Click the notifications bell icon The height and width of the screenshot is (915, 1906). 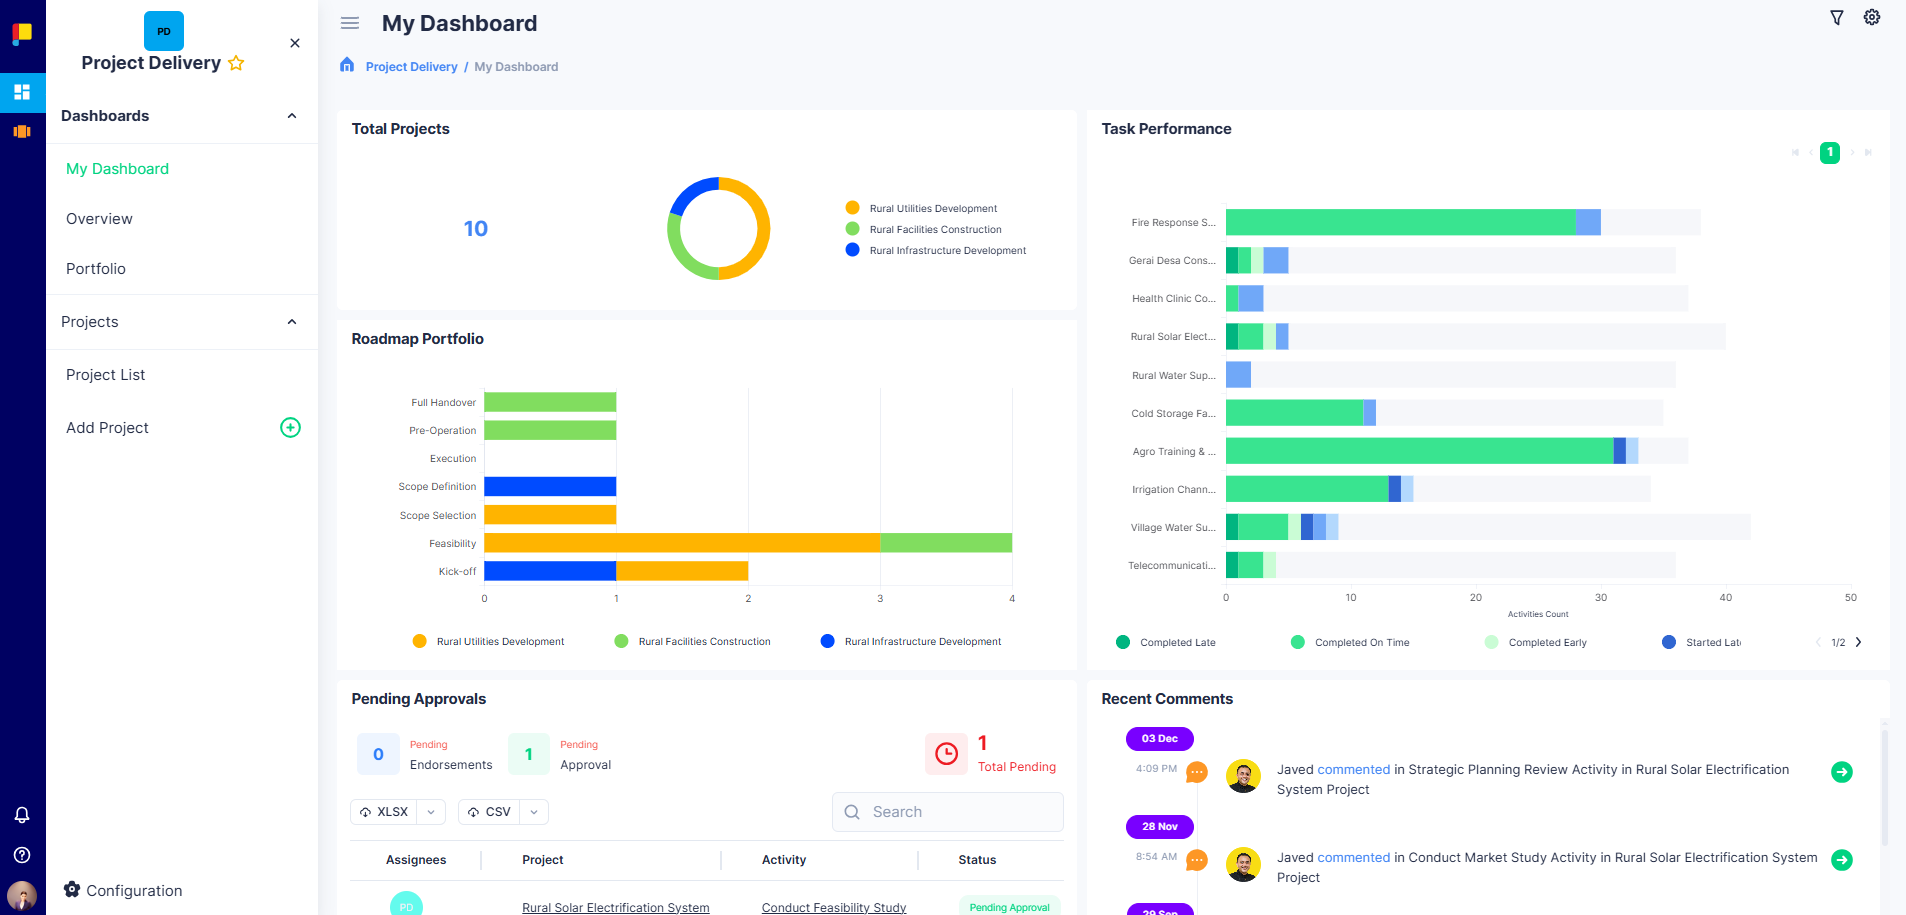(x=22, y=815)
